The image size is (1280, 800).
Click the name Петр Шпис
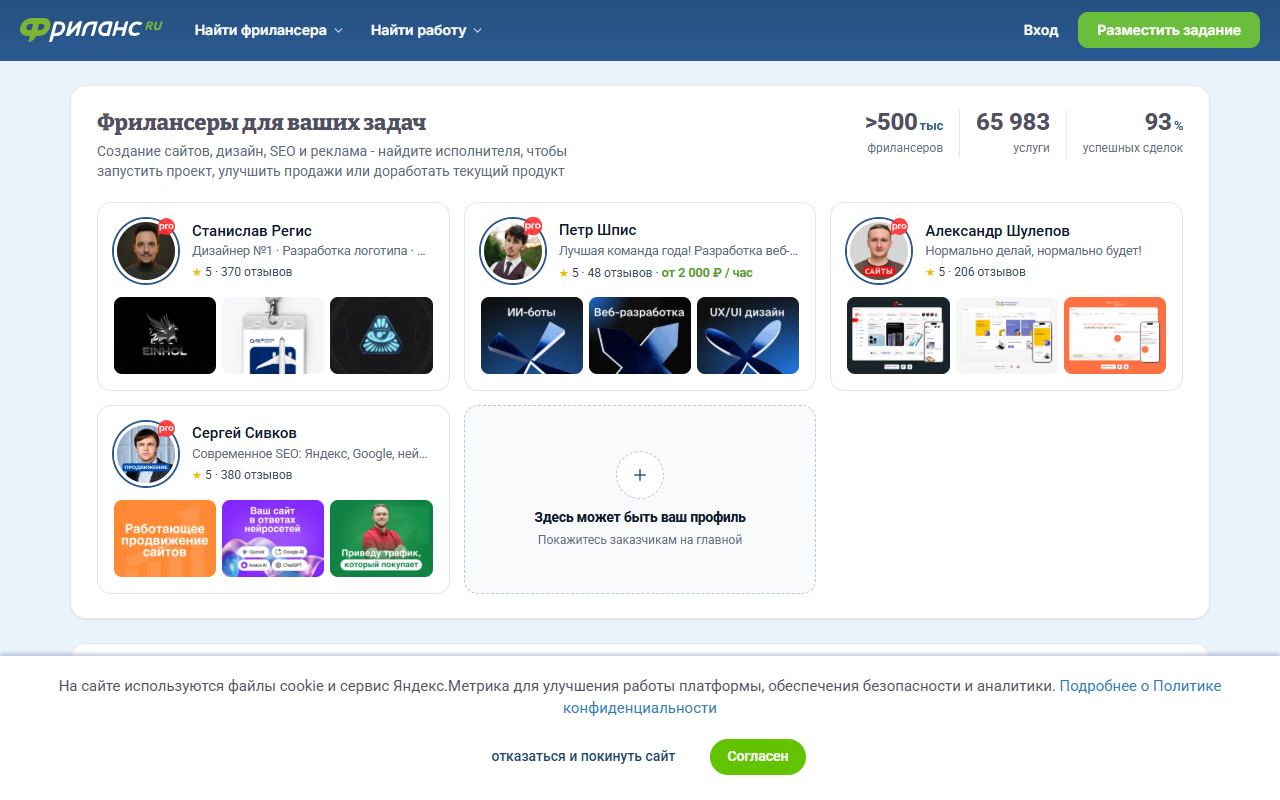pyautogui.click(x=598, y=230)
